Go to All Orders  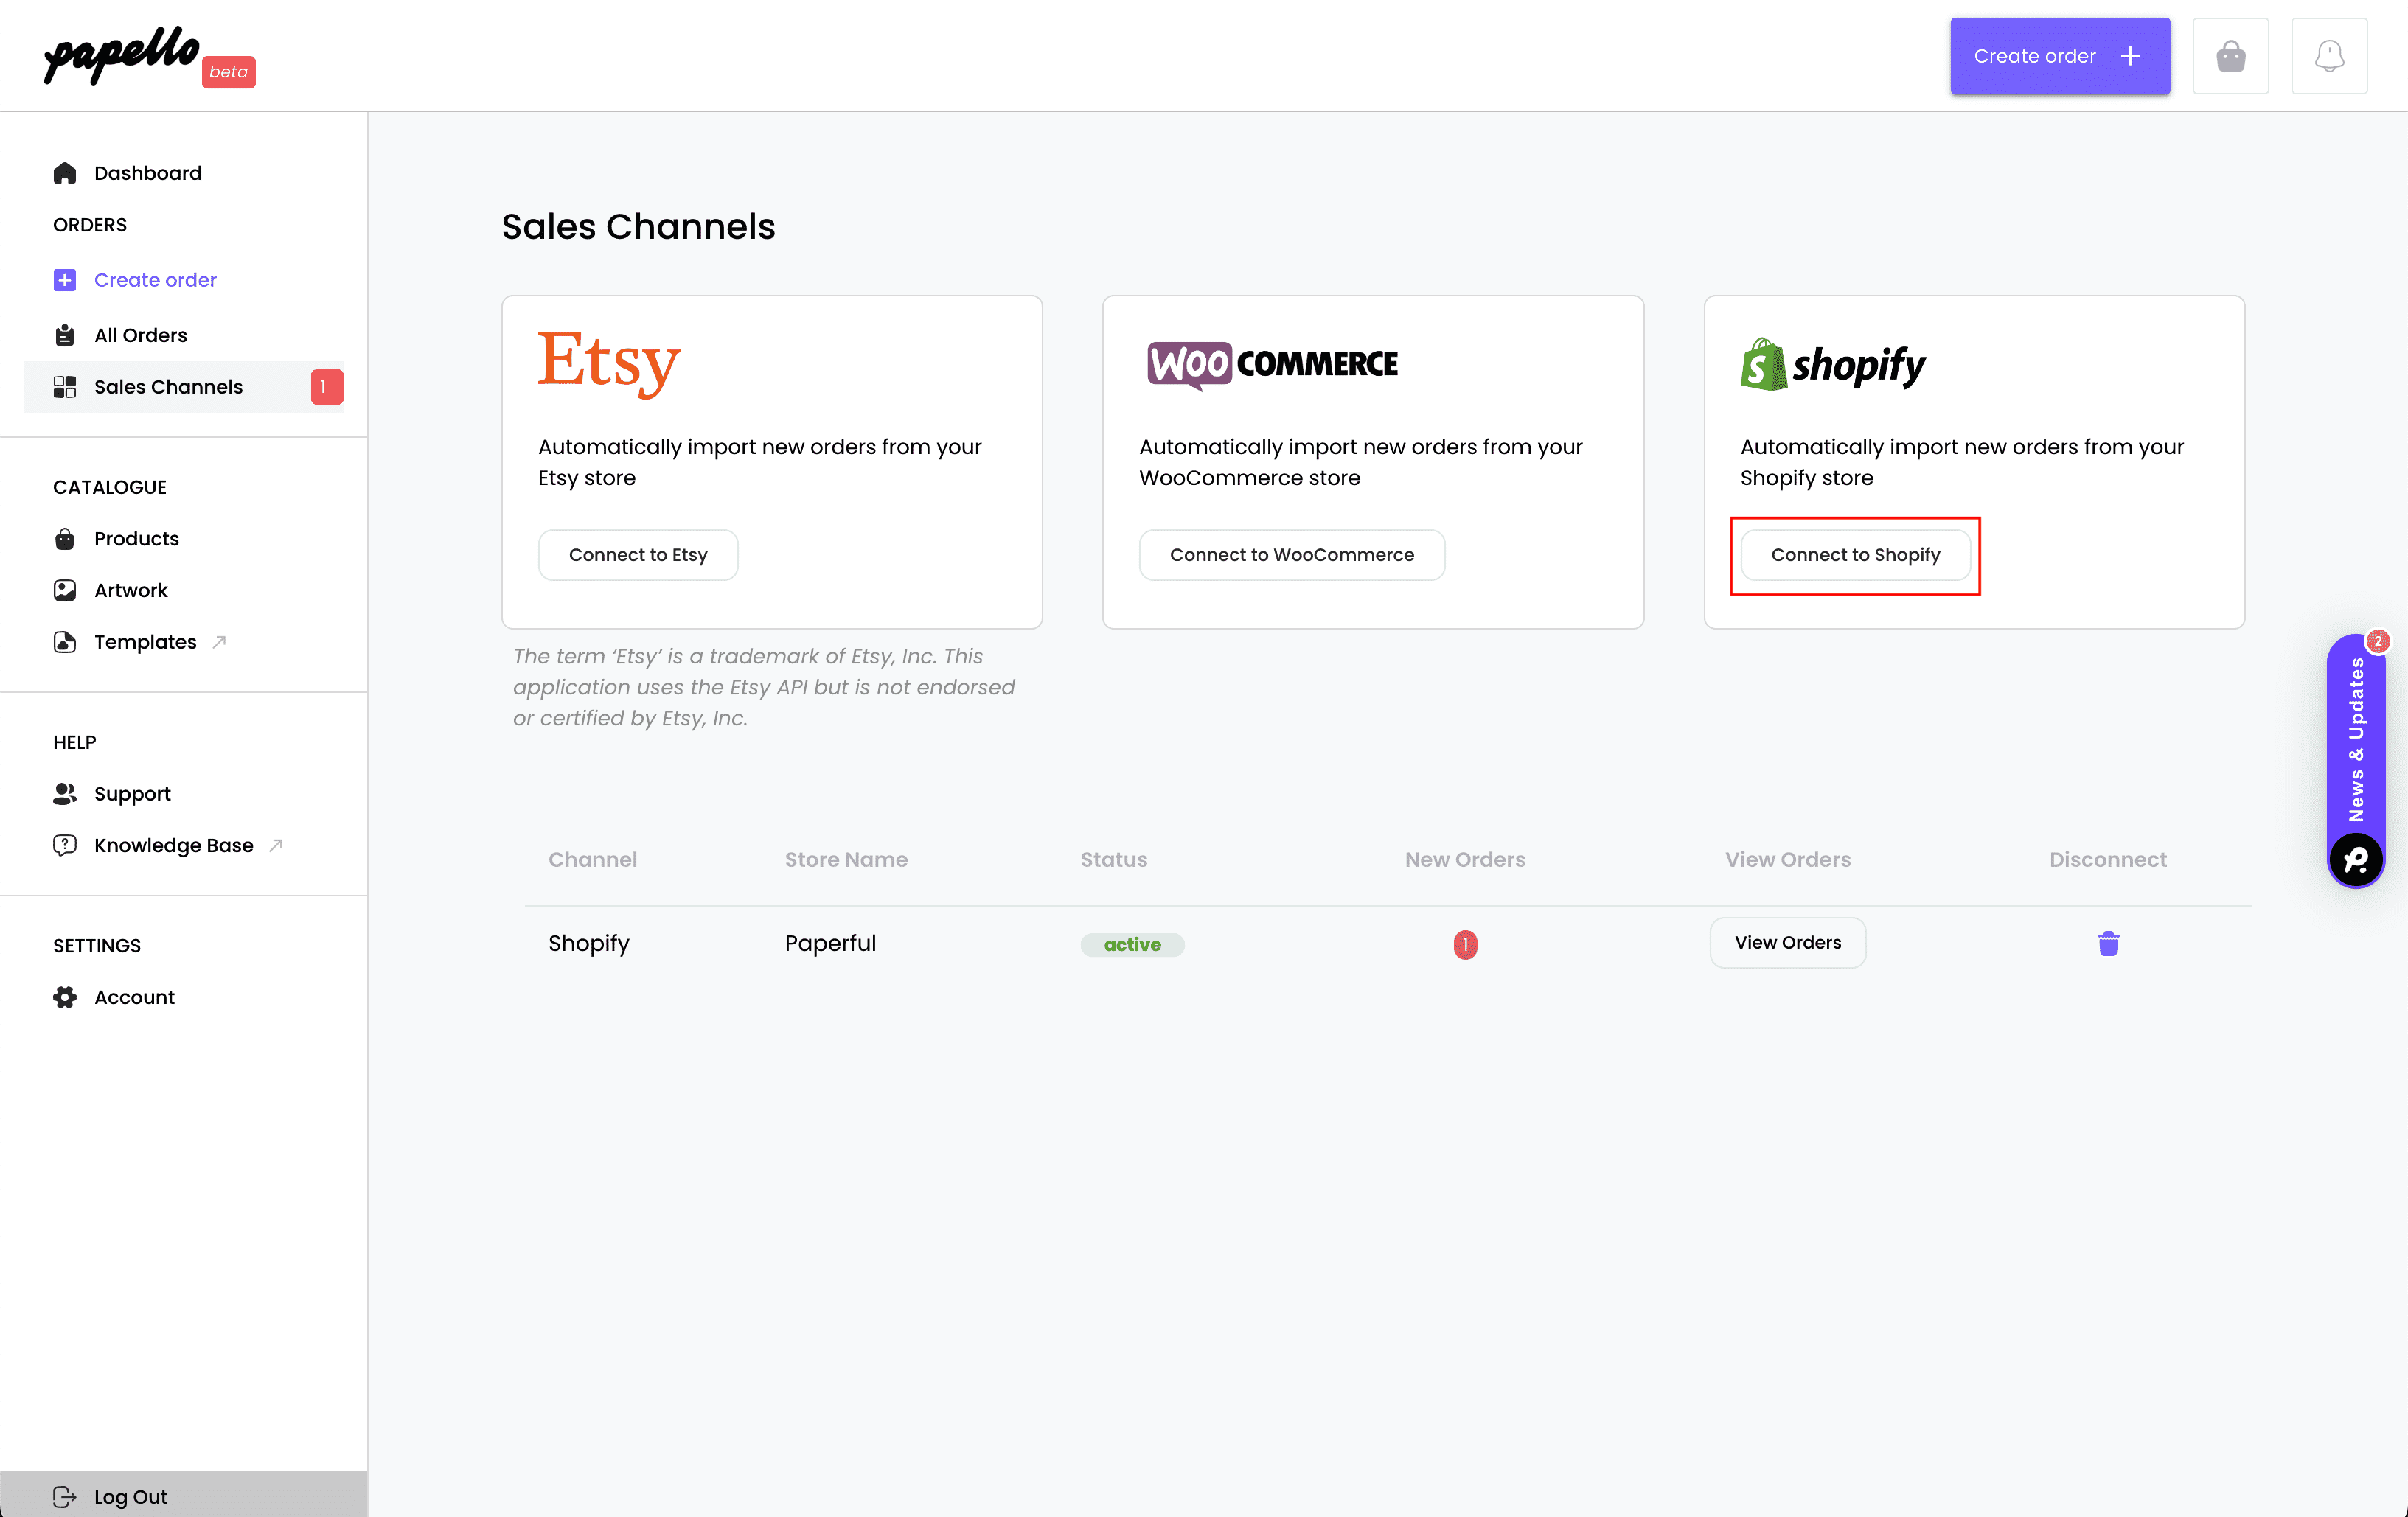(141, 335)
